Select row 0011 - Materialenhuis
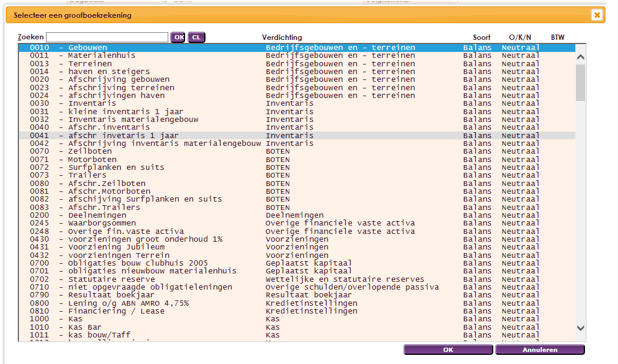This screenshot has width=618, height=364. pyautogui.click(x=297, y=56)
